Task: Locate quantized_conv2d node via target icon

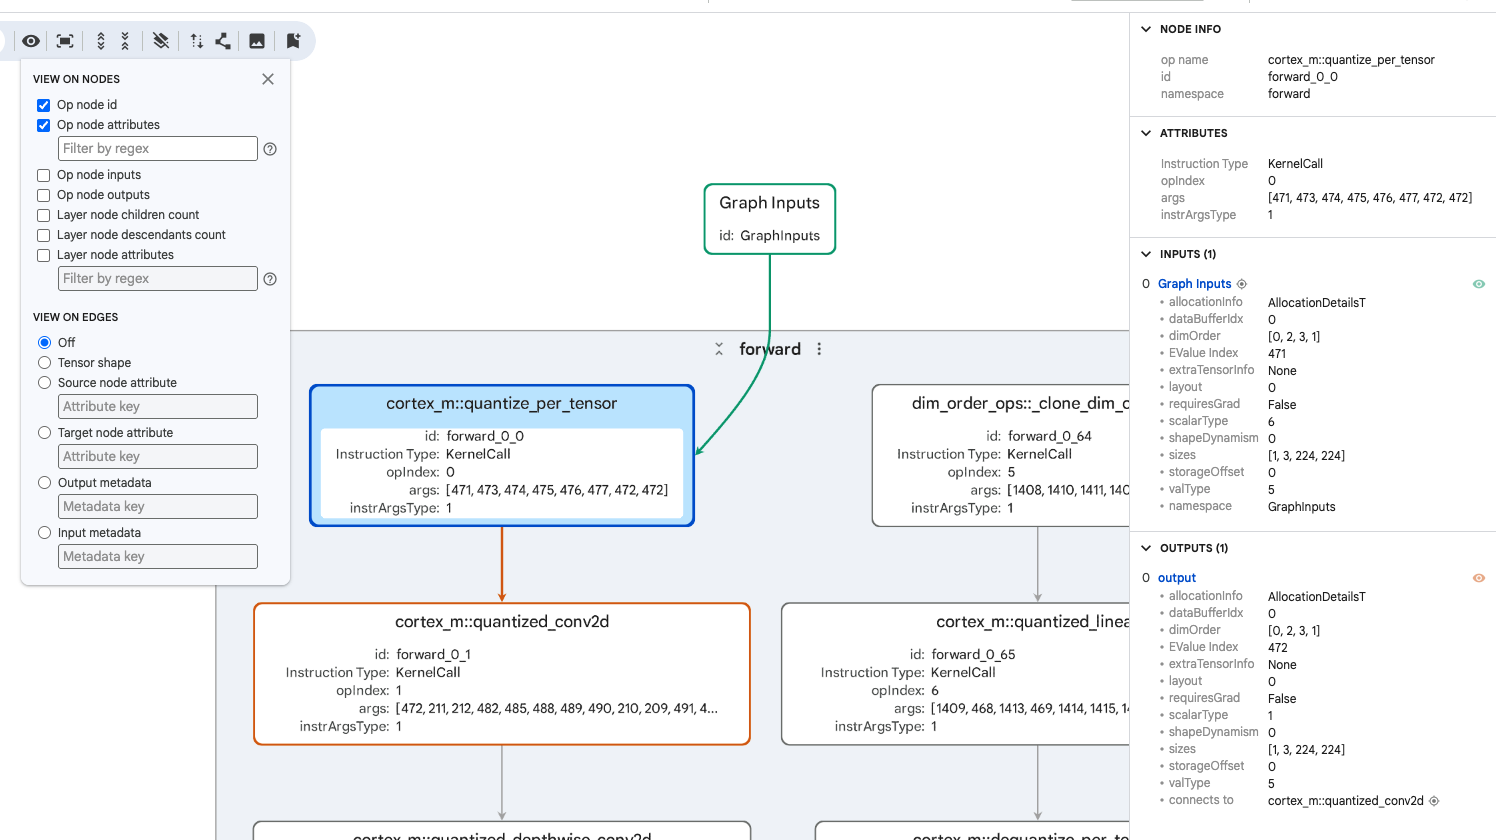Action: (1434, 801)
